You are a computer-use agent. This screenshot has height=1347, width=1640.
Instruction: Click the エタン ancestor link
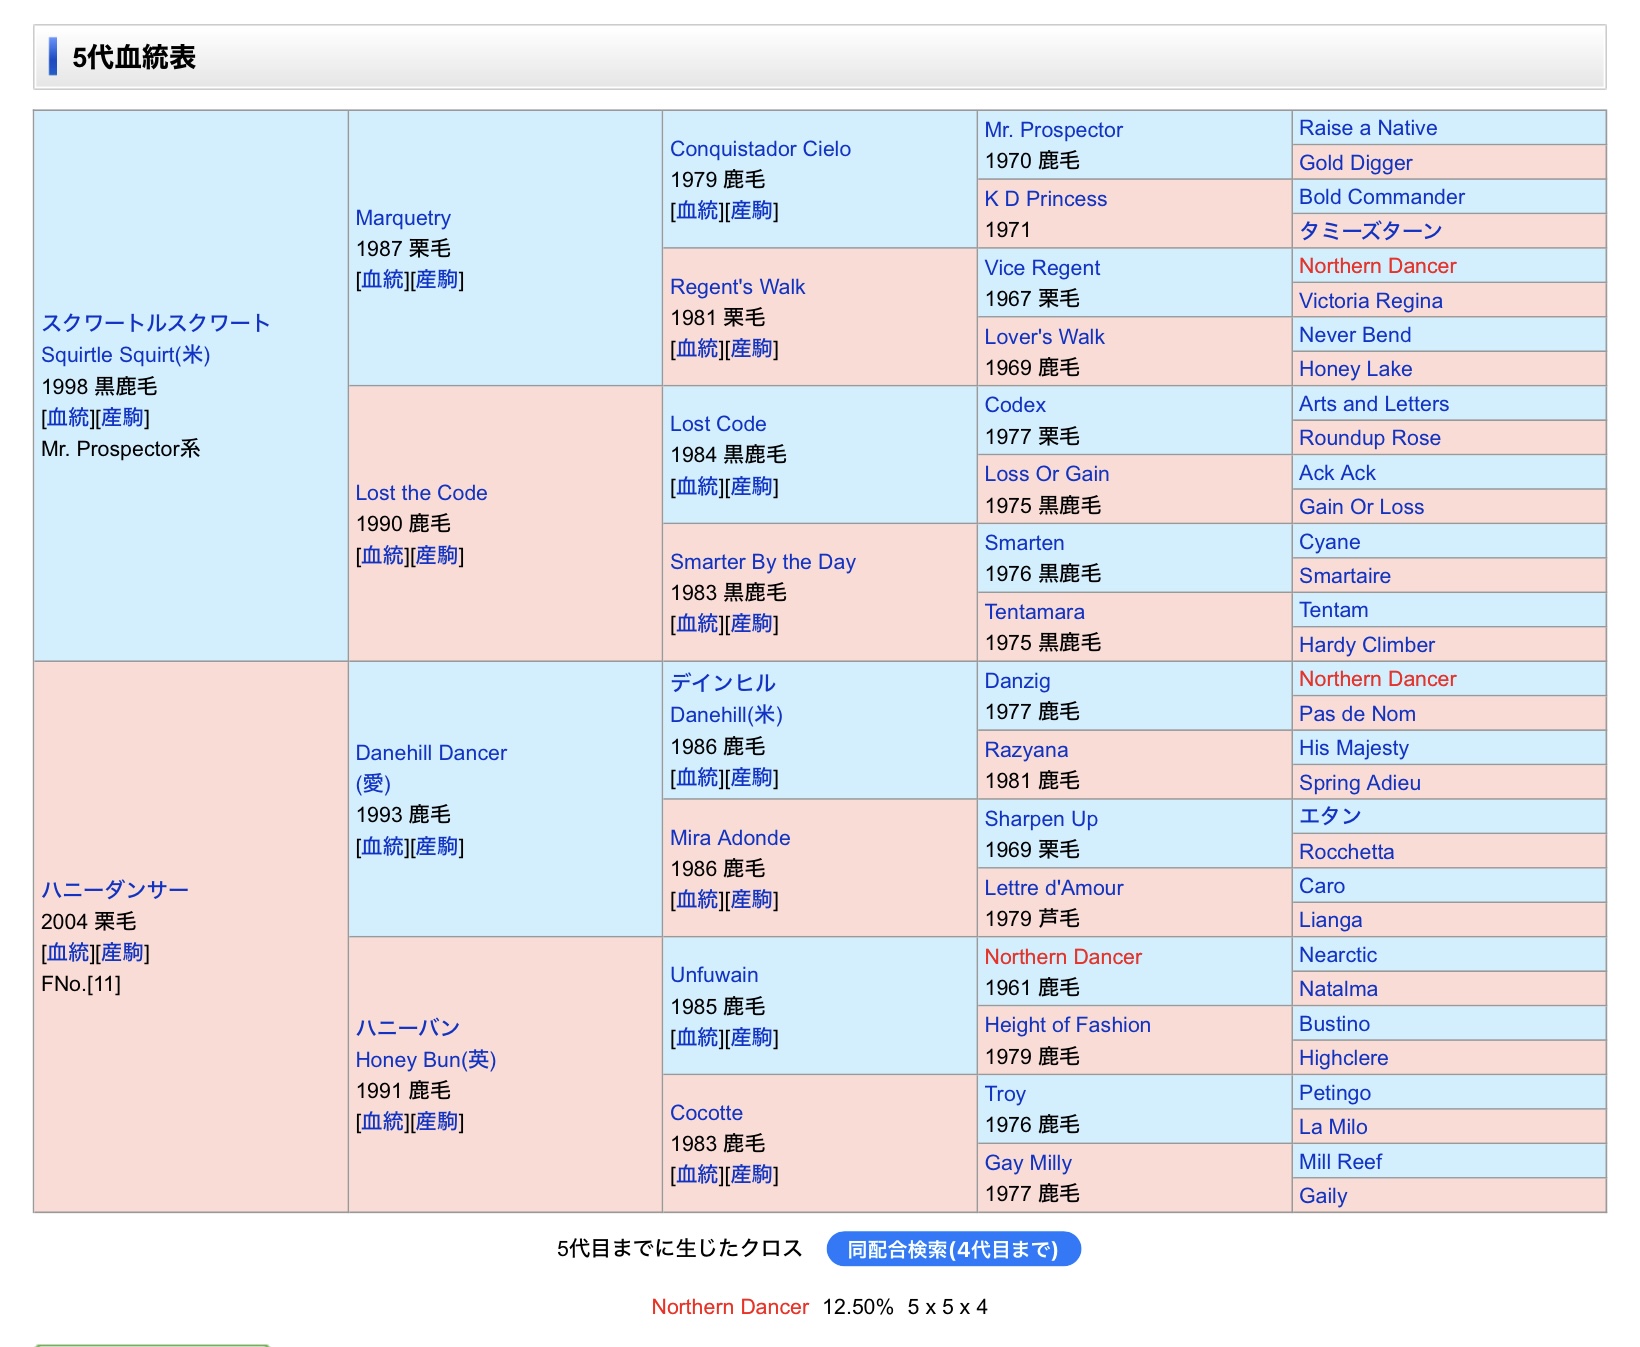pos(1330,817)
